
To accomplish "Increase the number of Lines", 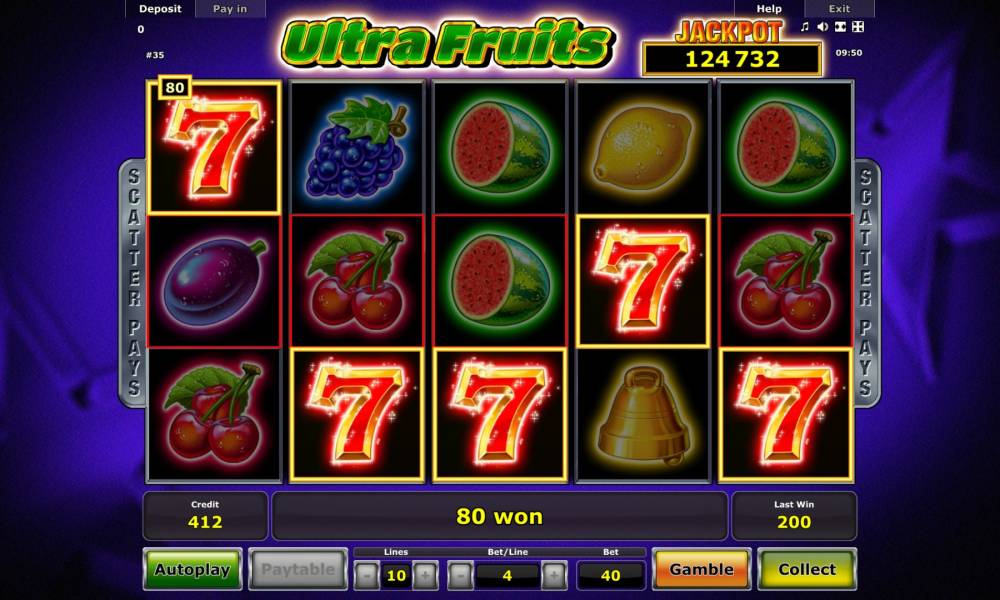I will click(425, 575).
